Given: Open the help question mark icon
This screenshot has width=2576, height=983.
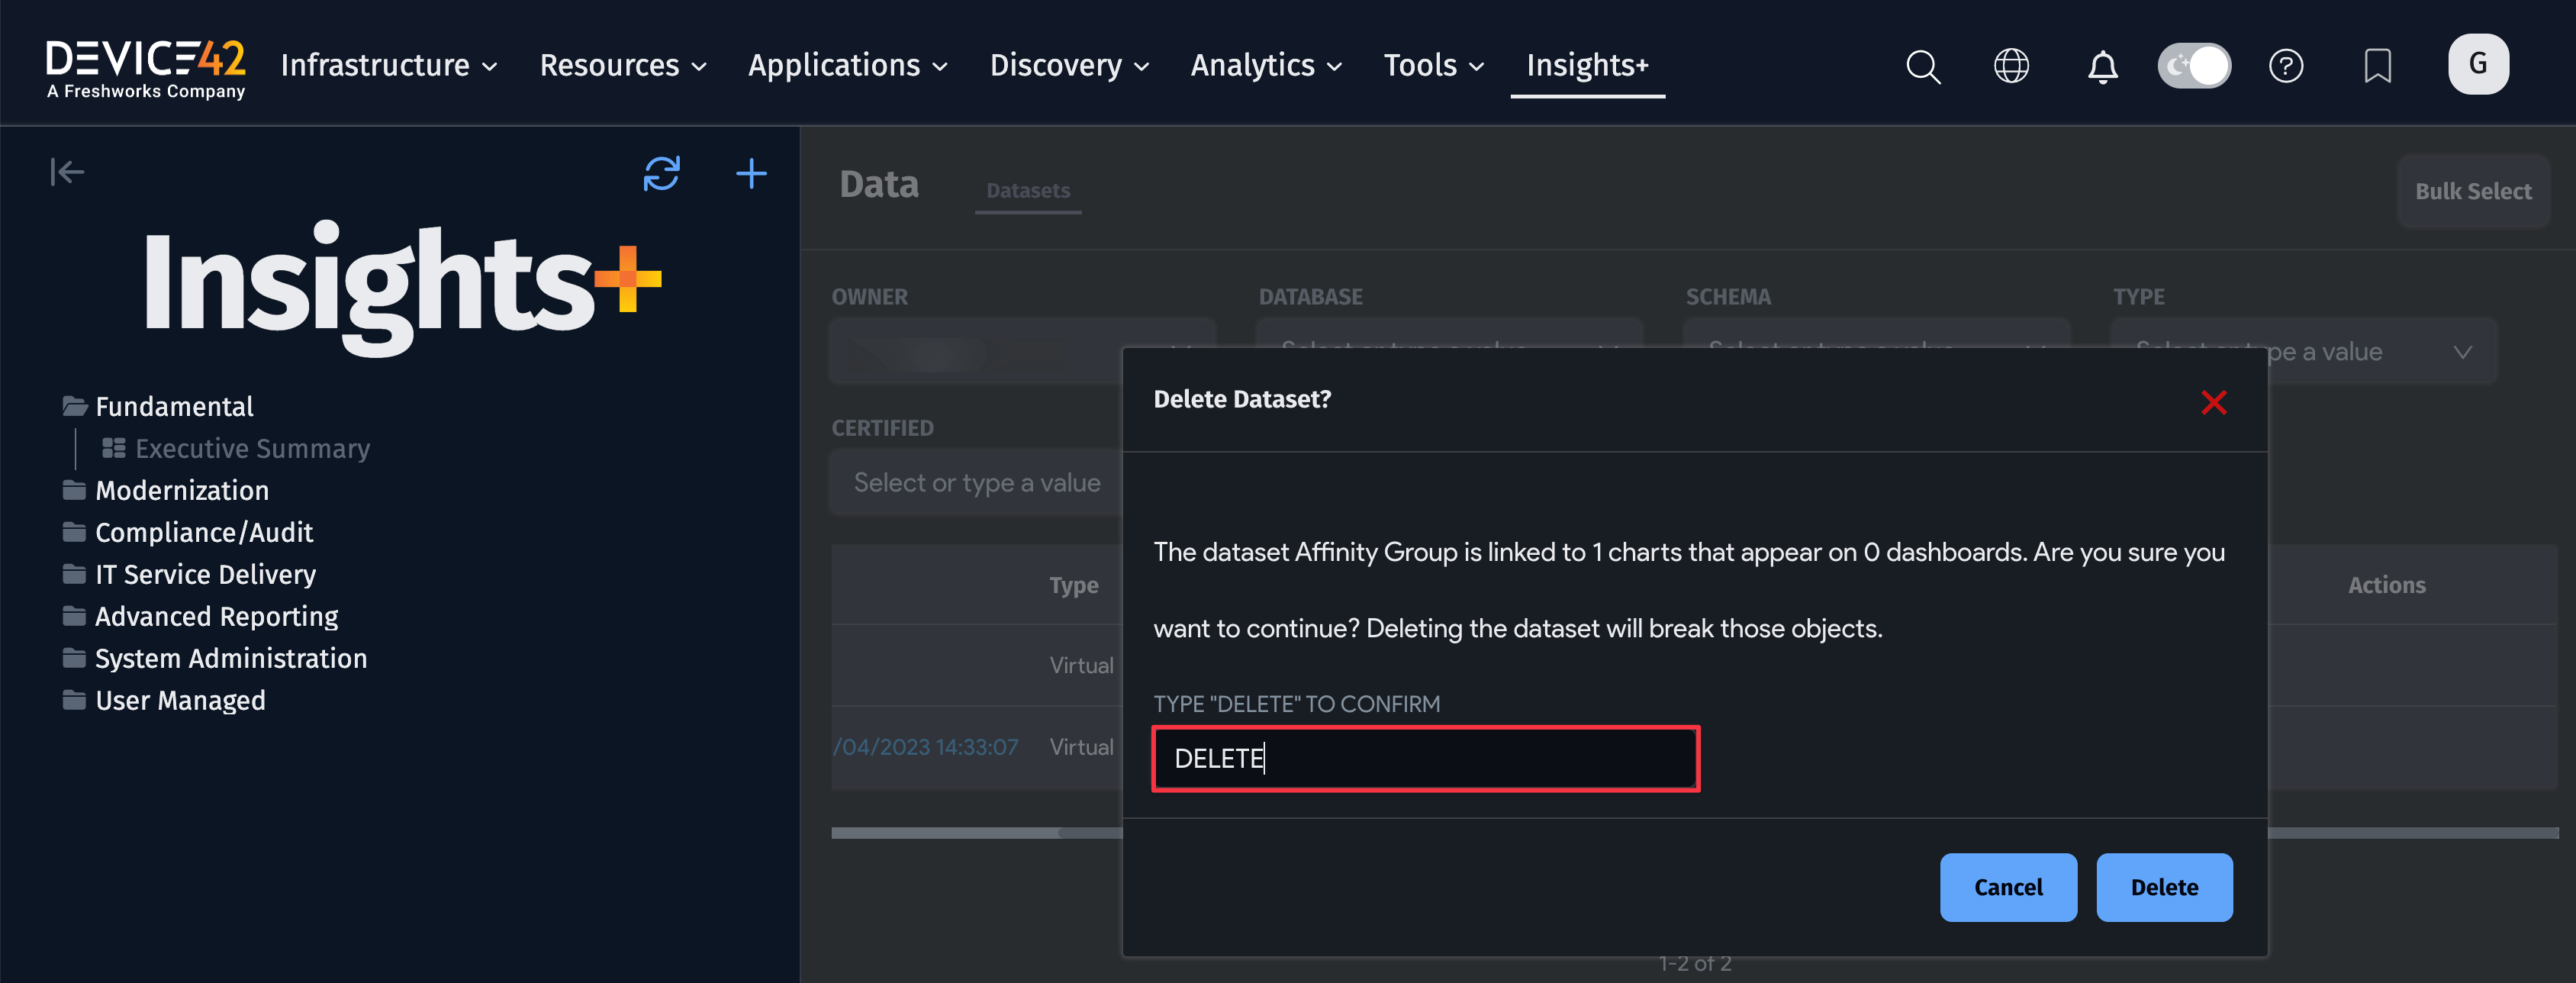Looking at the screenshot, I should [x=2286, y=66].
